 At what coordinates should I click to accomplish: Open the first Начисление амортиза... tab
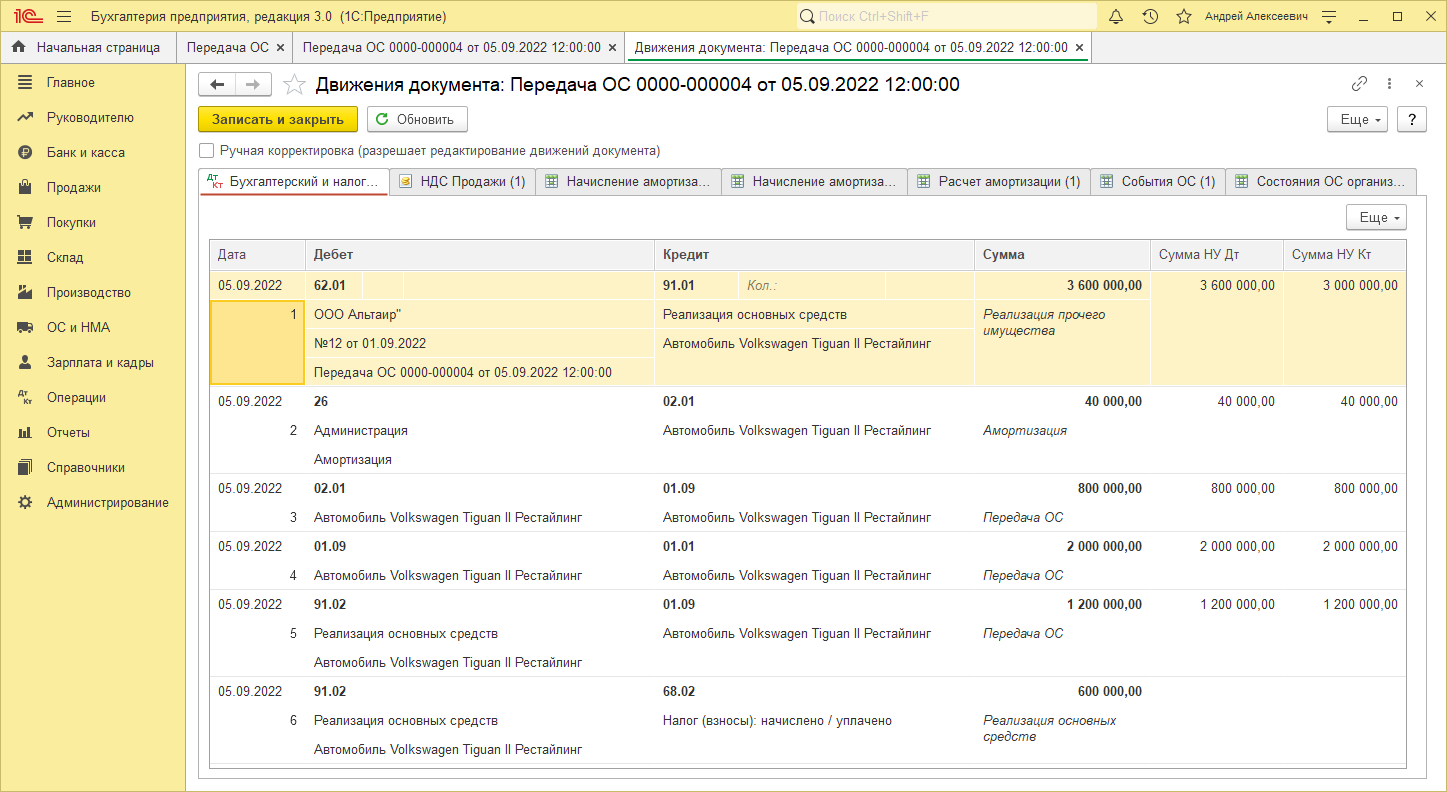pos(629,182)
